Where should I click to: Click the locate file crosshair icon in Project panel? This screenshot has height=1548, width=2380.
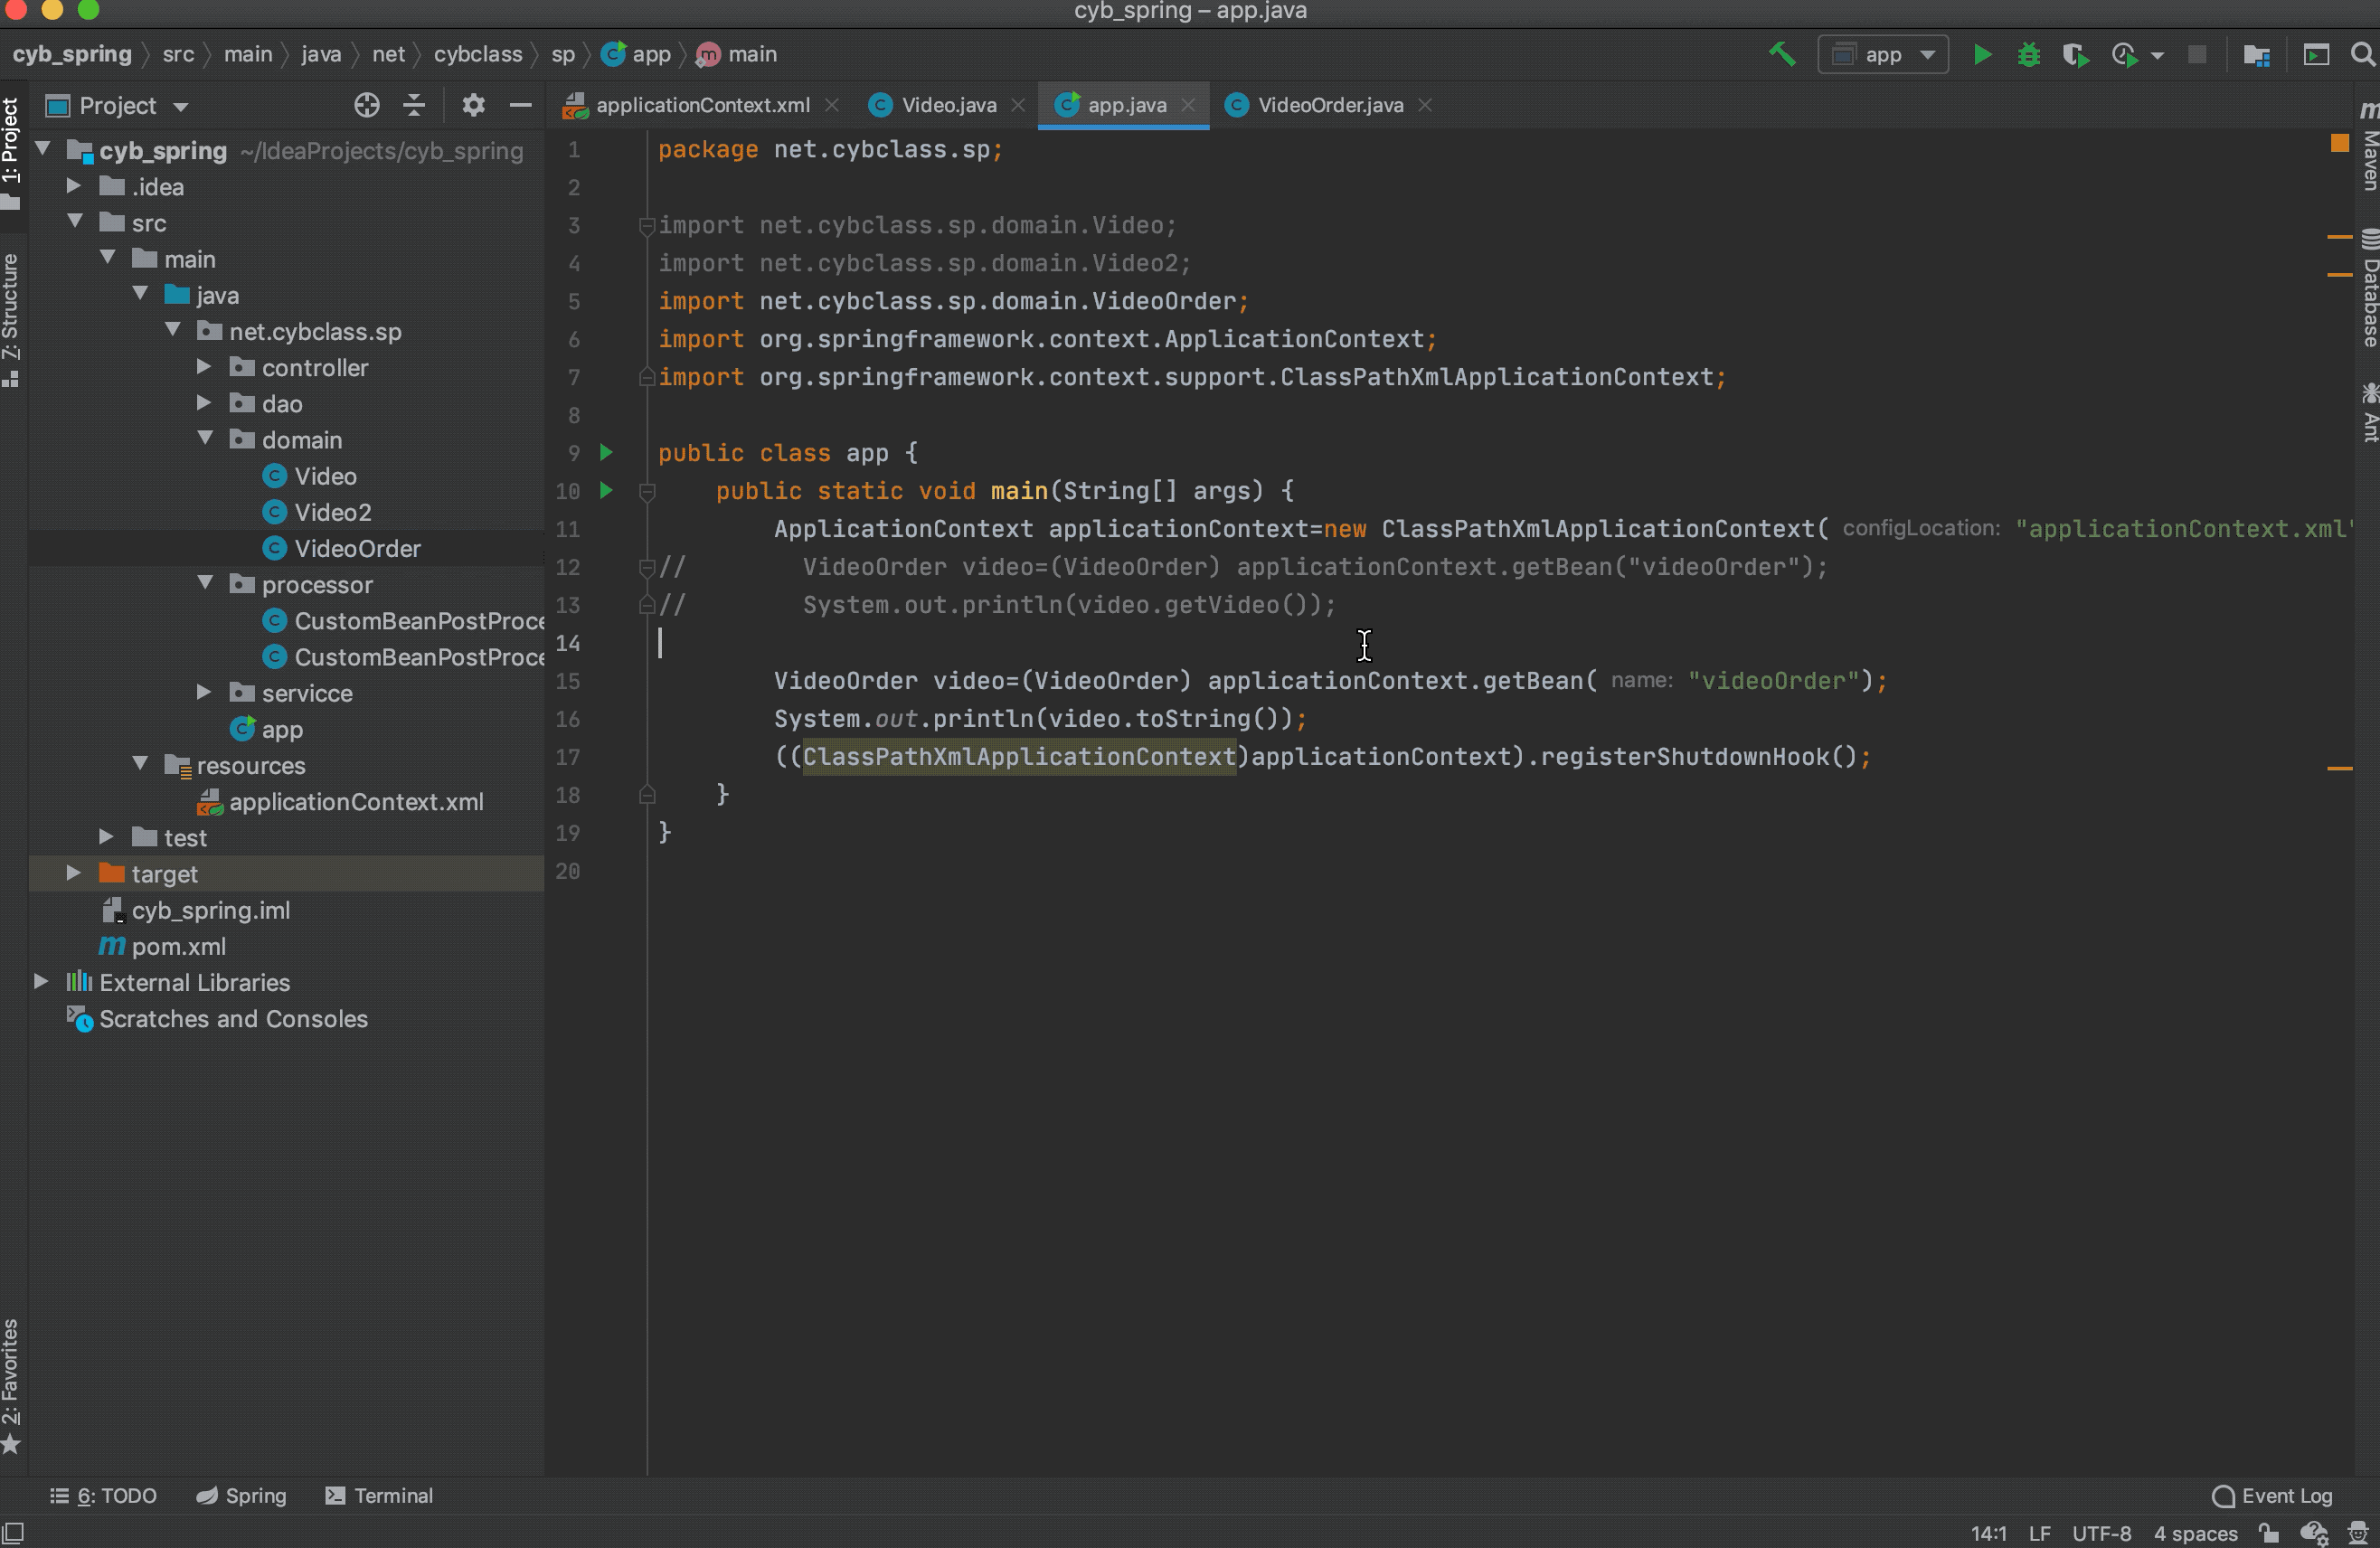(366, 105)
